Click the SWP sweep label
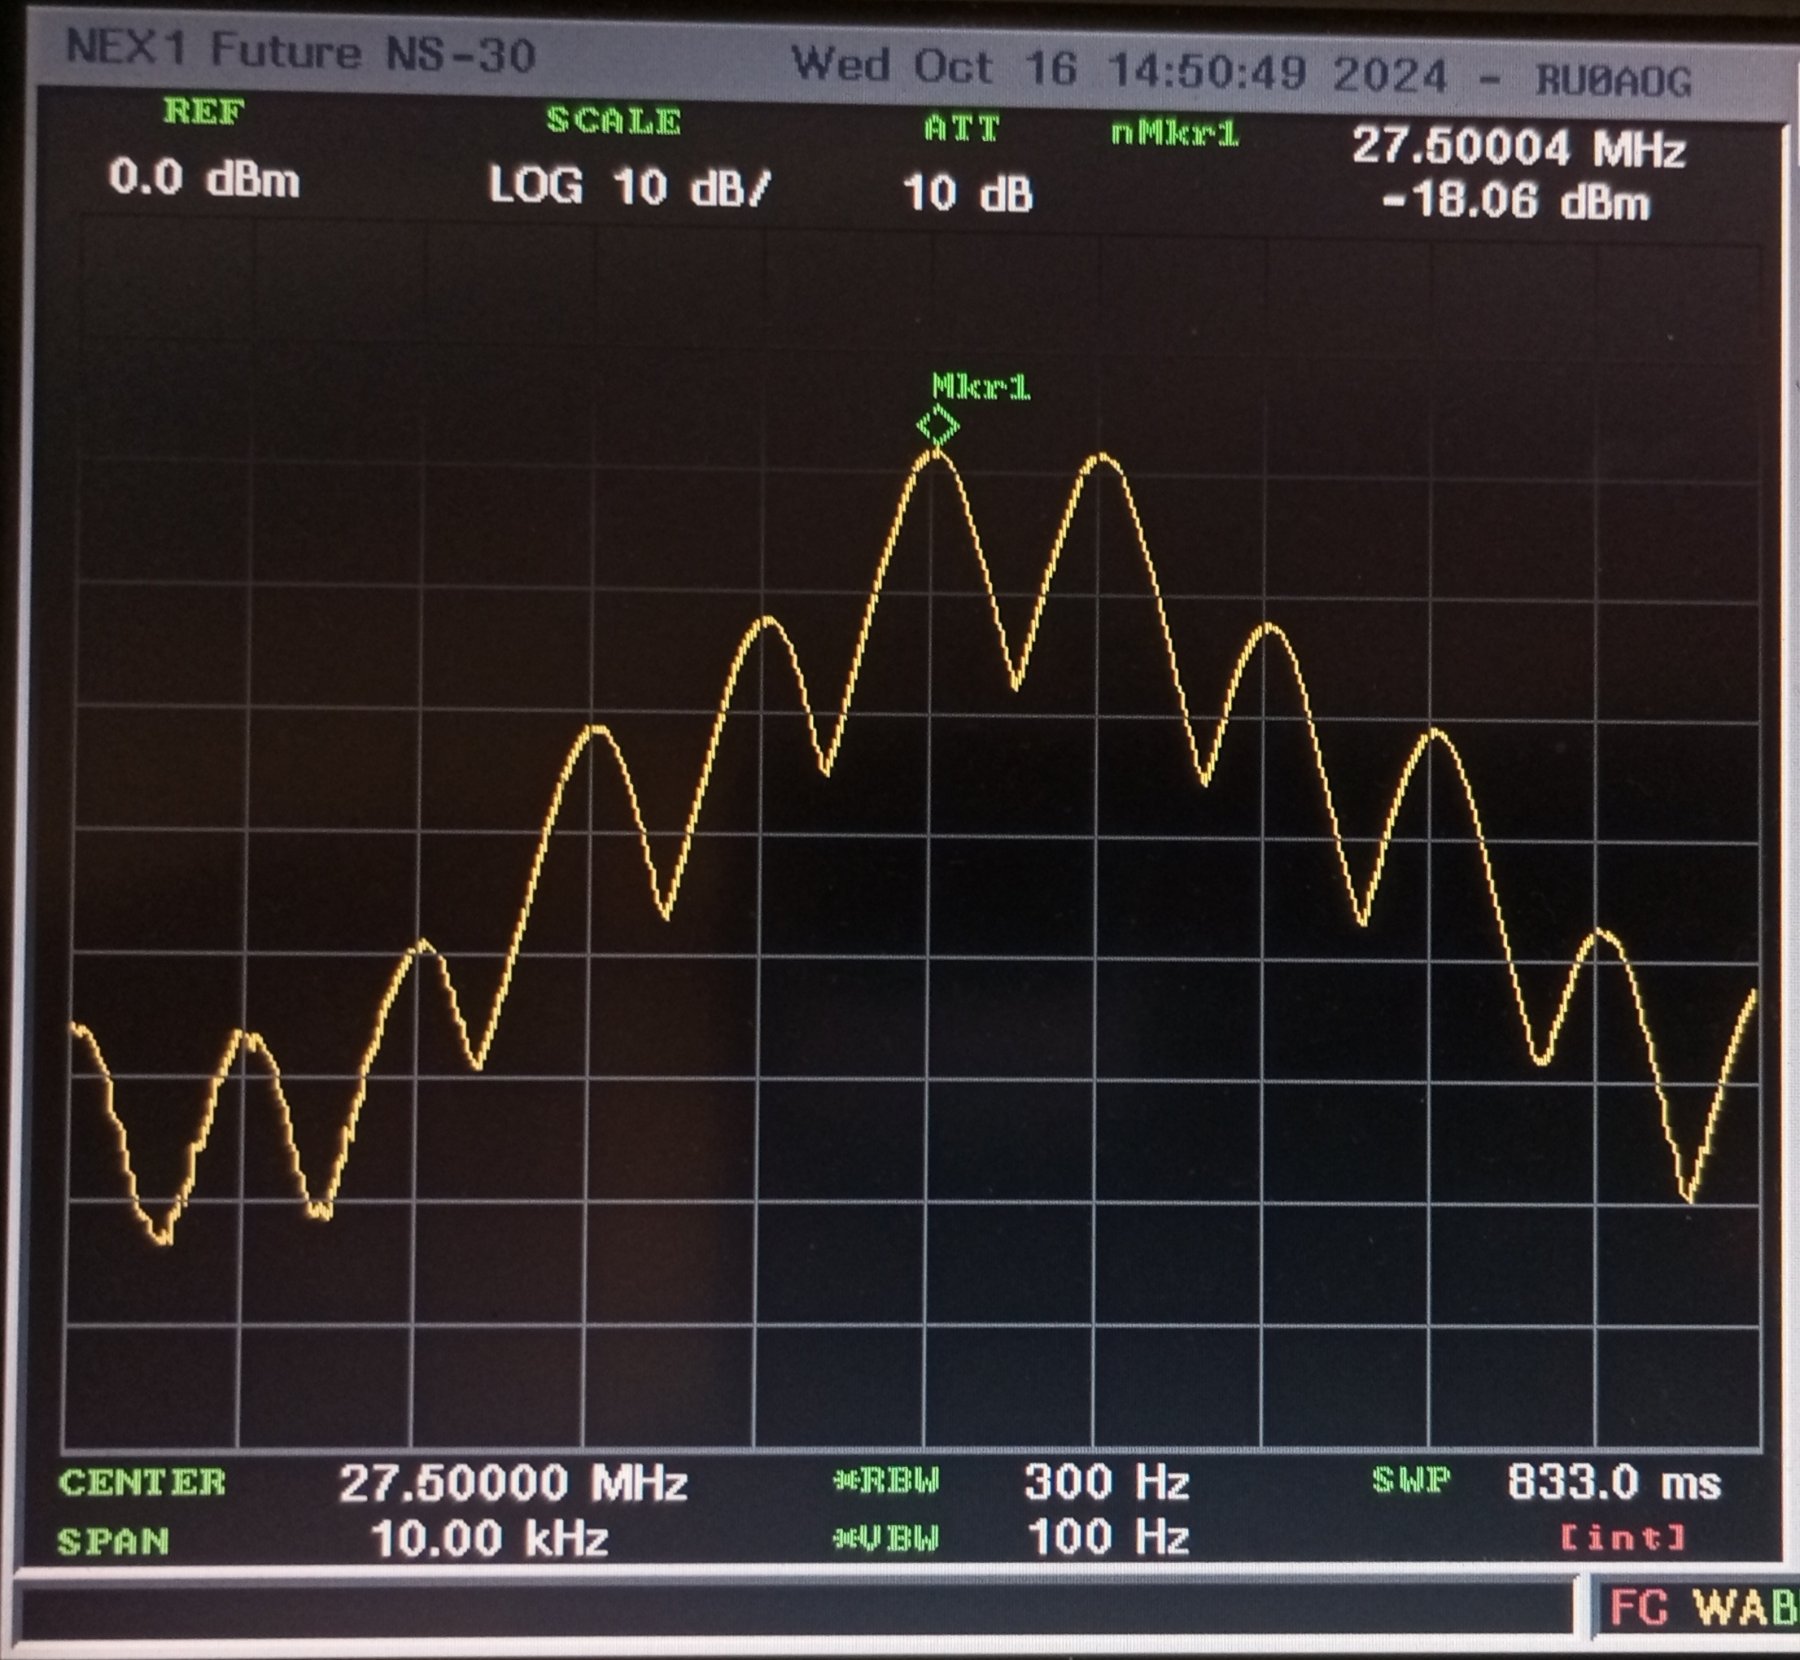1800x1660 pixels. (1411, 1479)
